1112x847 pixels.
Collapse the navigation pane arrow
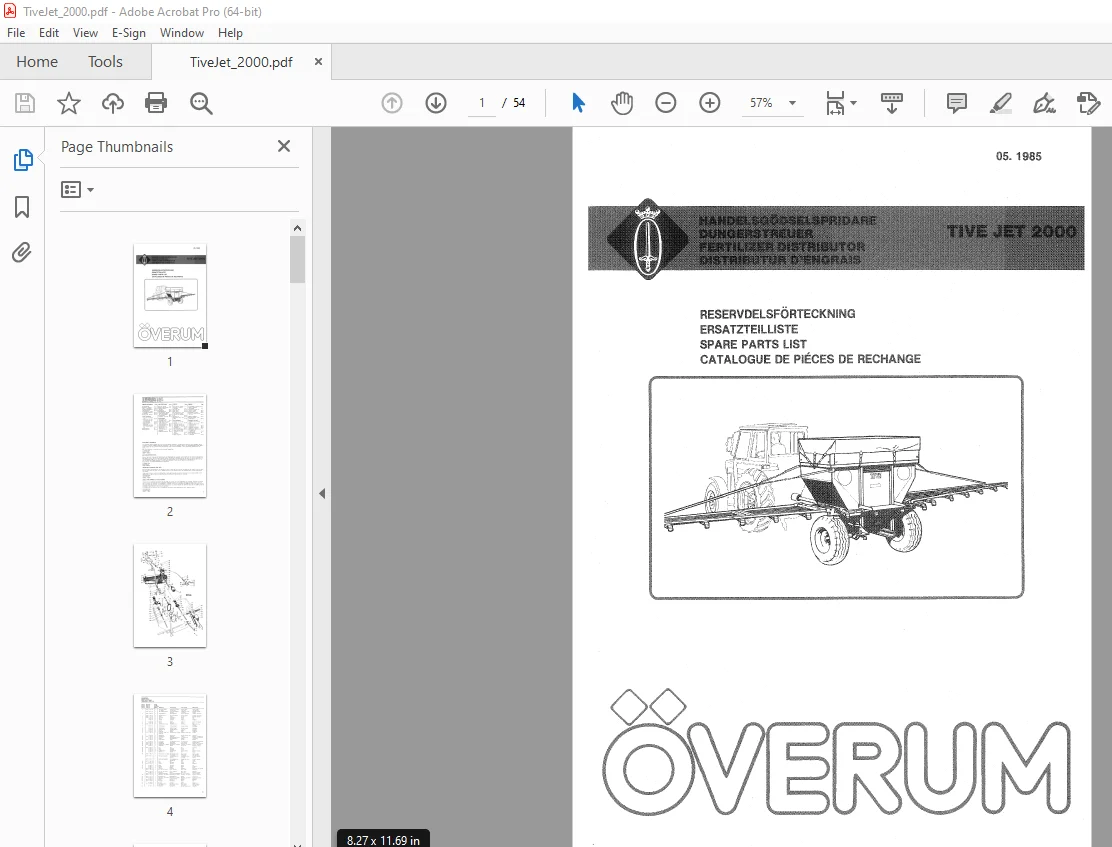pyautogui.click(x=322, y=493)
